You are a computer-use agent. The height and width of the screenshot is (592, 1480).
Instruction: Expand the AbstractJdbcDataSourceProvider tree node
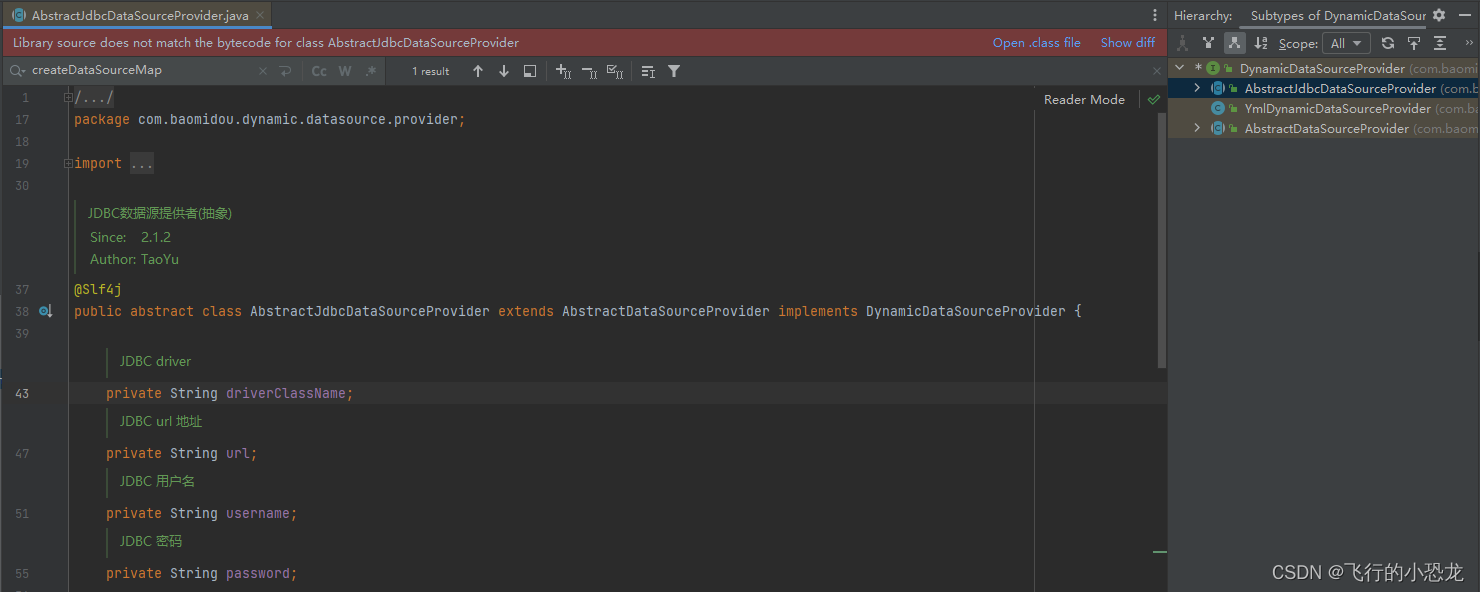click(1196, 88)
